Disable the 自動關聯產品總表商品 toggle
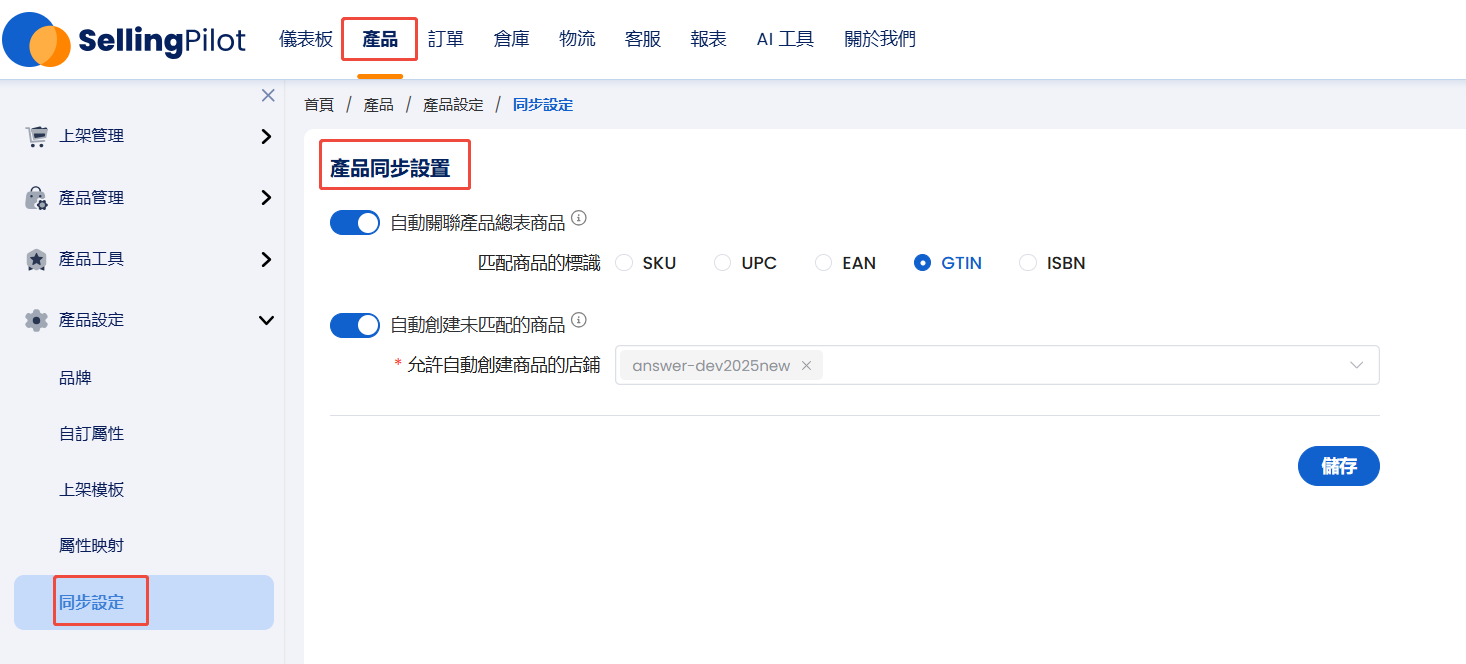Viewport: 1466px width, 664px height. pos(355,222)
